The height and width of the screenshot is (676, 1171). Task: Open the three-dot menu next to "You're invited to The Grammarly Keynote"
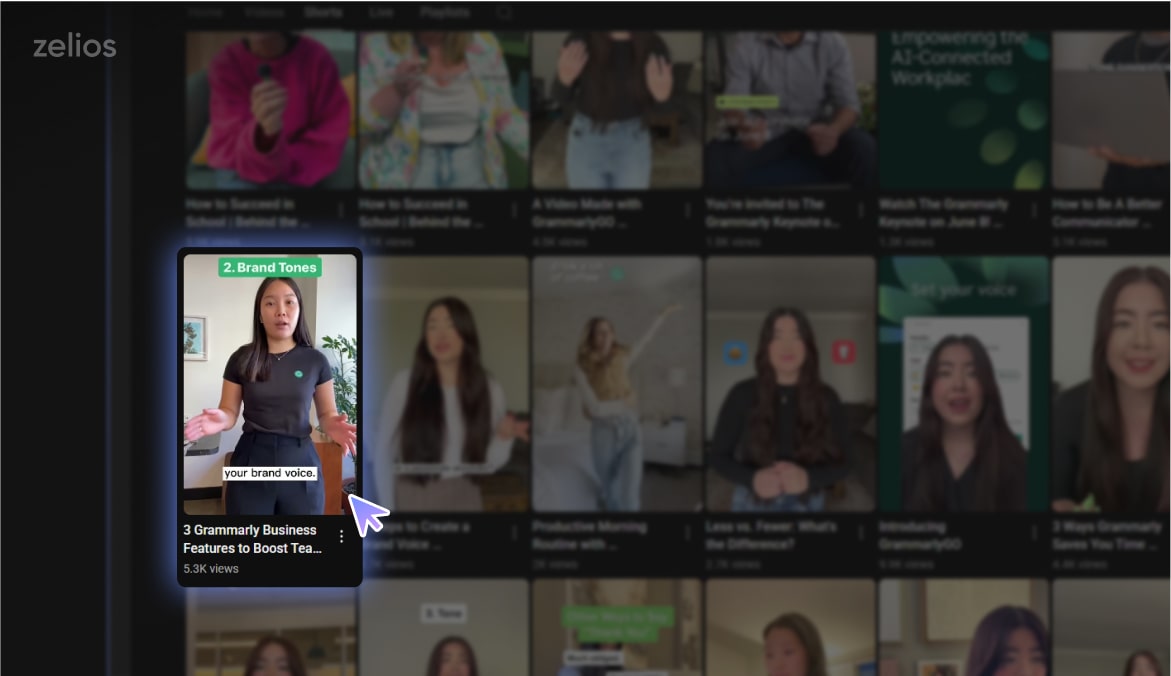863,210
